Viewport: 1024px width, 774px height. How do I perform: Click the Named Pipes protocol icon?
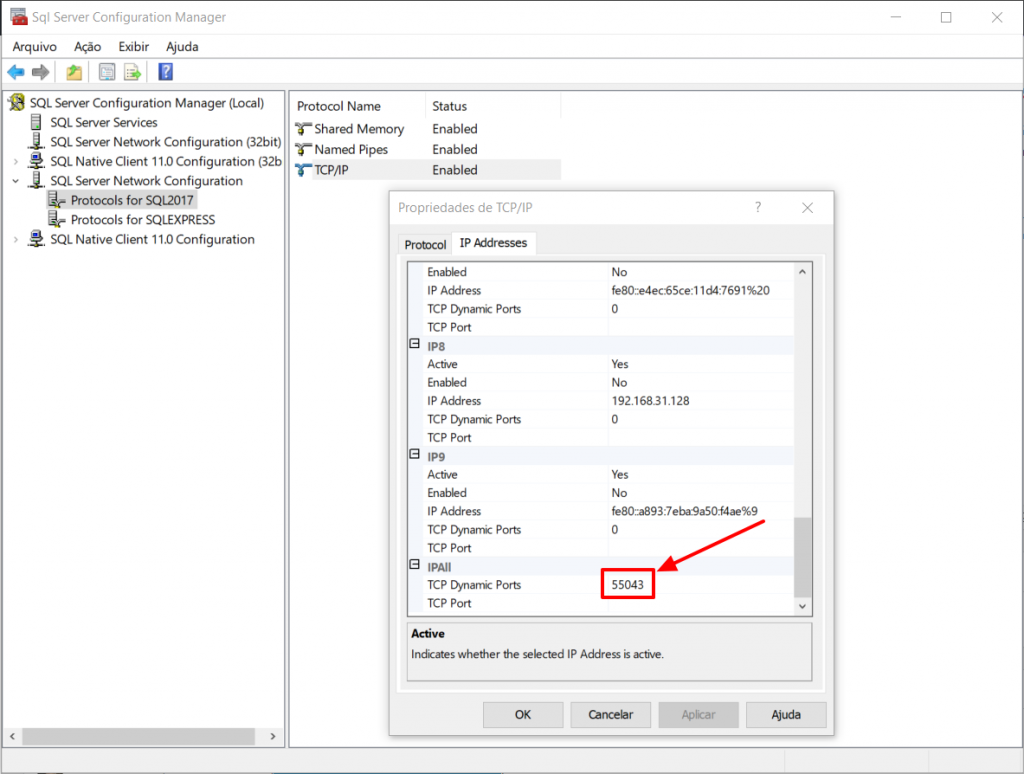(x=303, y=150)
